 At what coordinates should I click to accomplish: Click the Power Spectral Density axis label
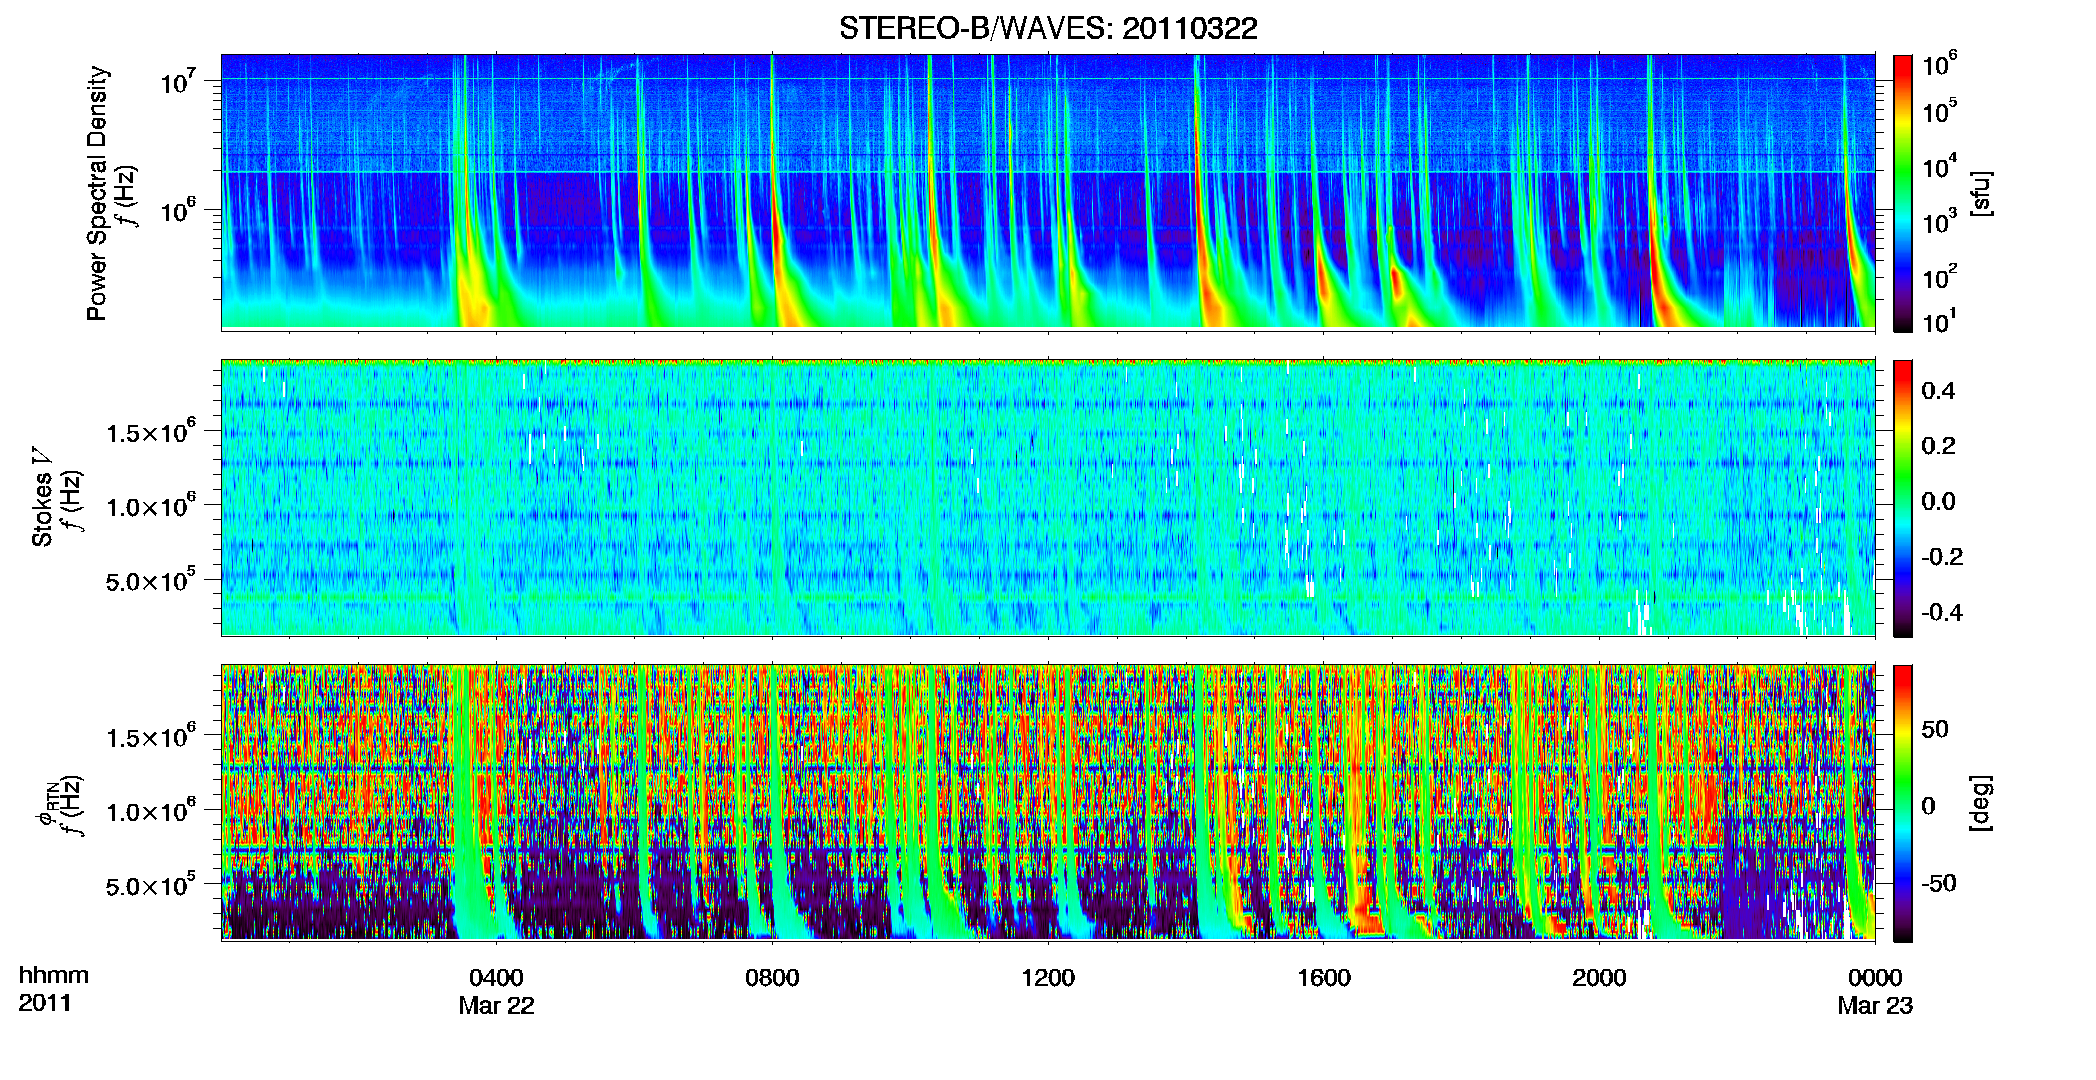pos(97,193)
